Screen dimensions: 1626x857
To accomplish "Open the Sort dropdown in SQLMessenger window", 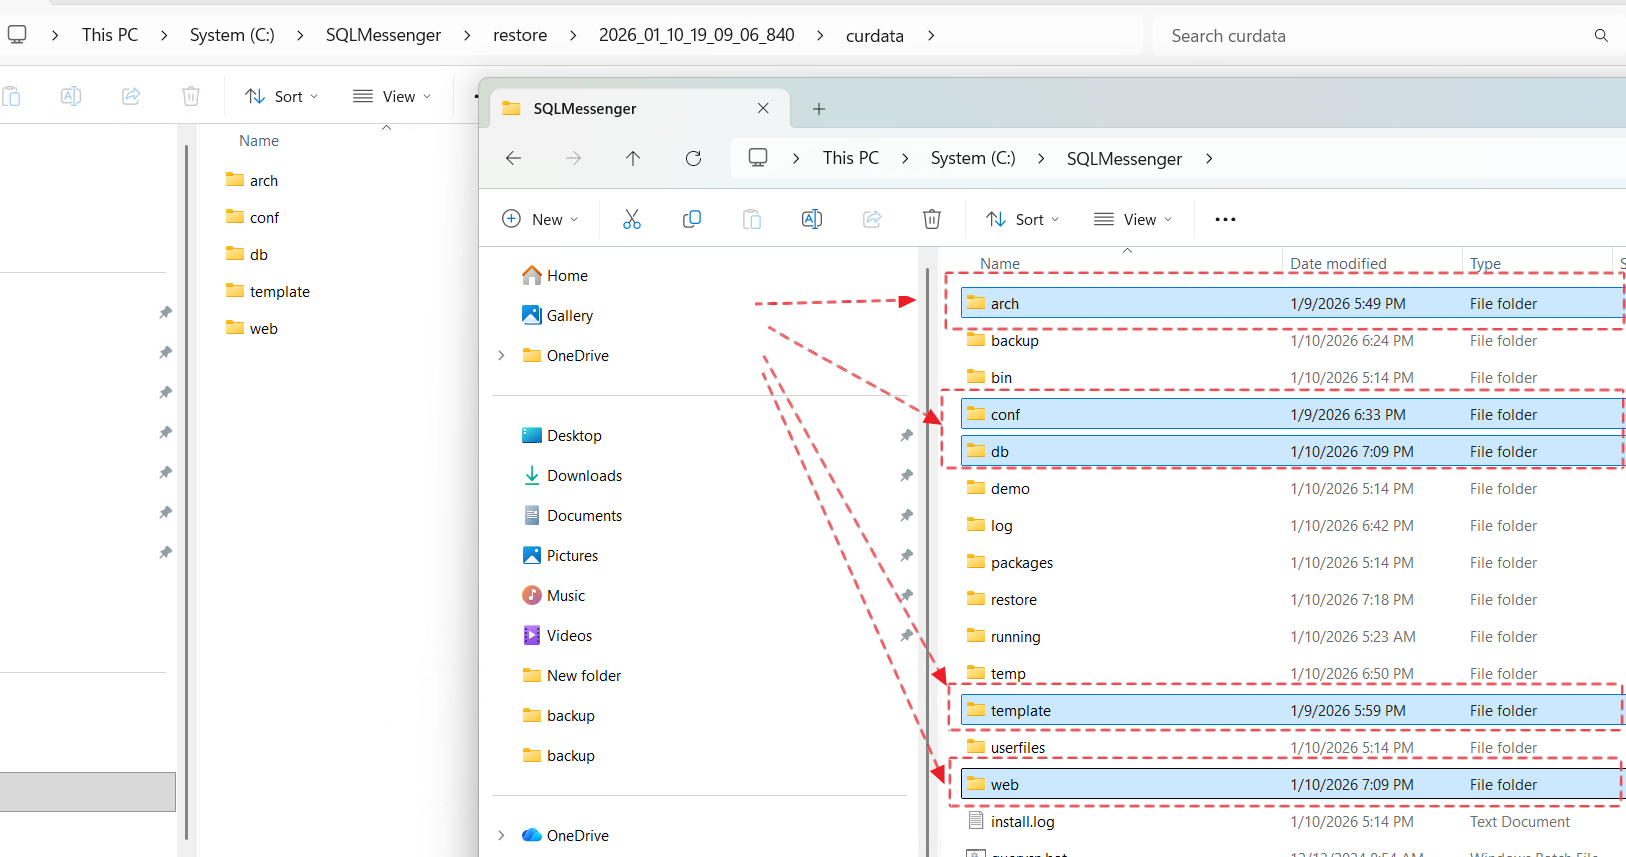I will coord(1022,219).
